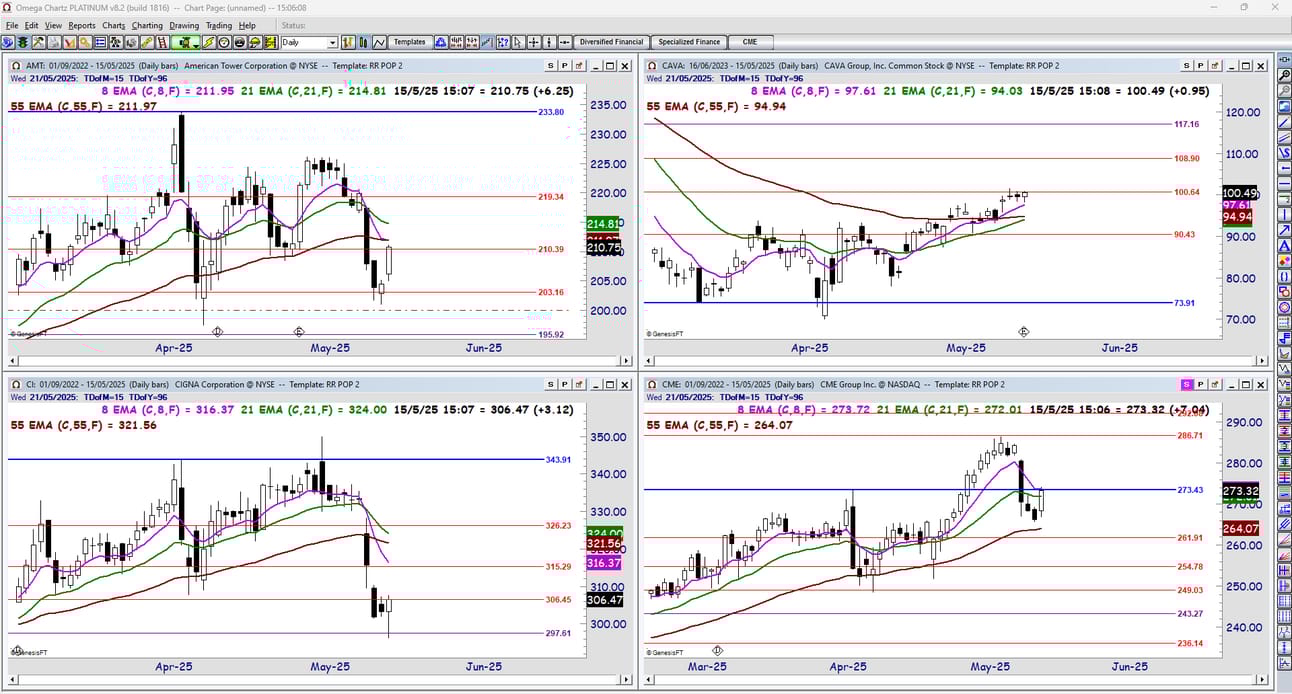Click the 343.91 level label on CI chart
This screenshot has height=694, width=1292.
pyautogui.click(x=558, y=459)
